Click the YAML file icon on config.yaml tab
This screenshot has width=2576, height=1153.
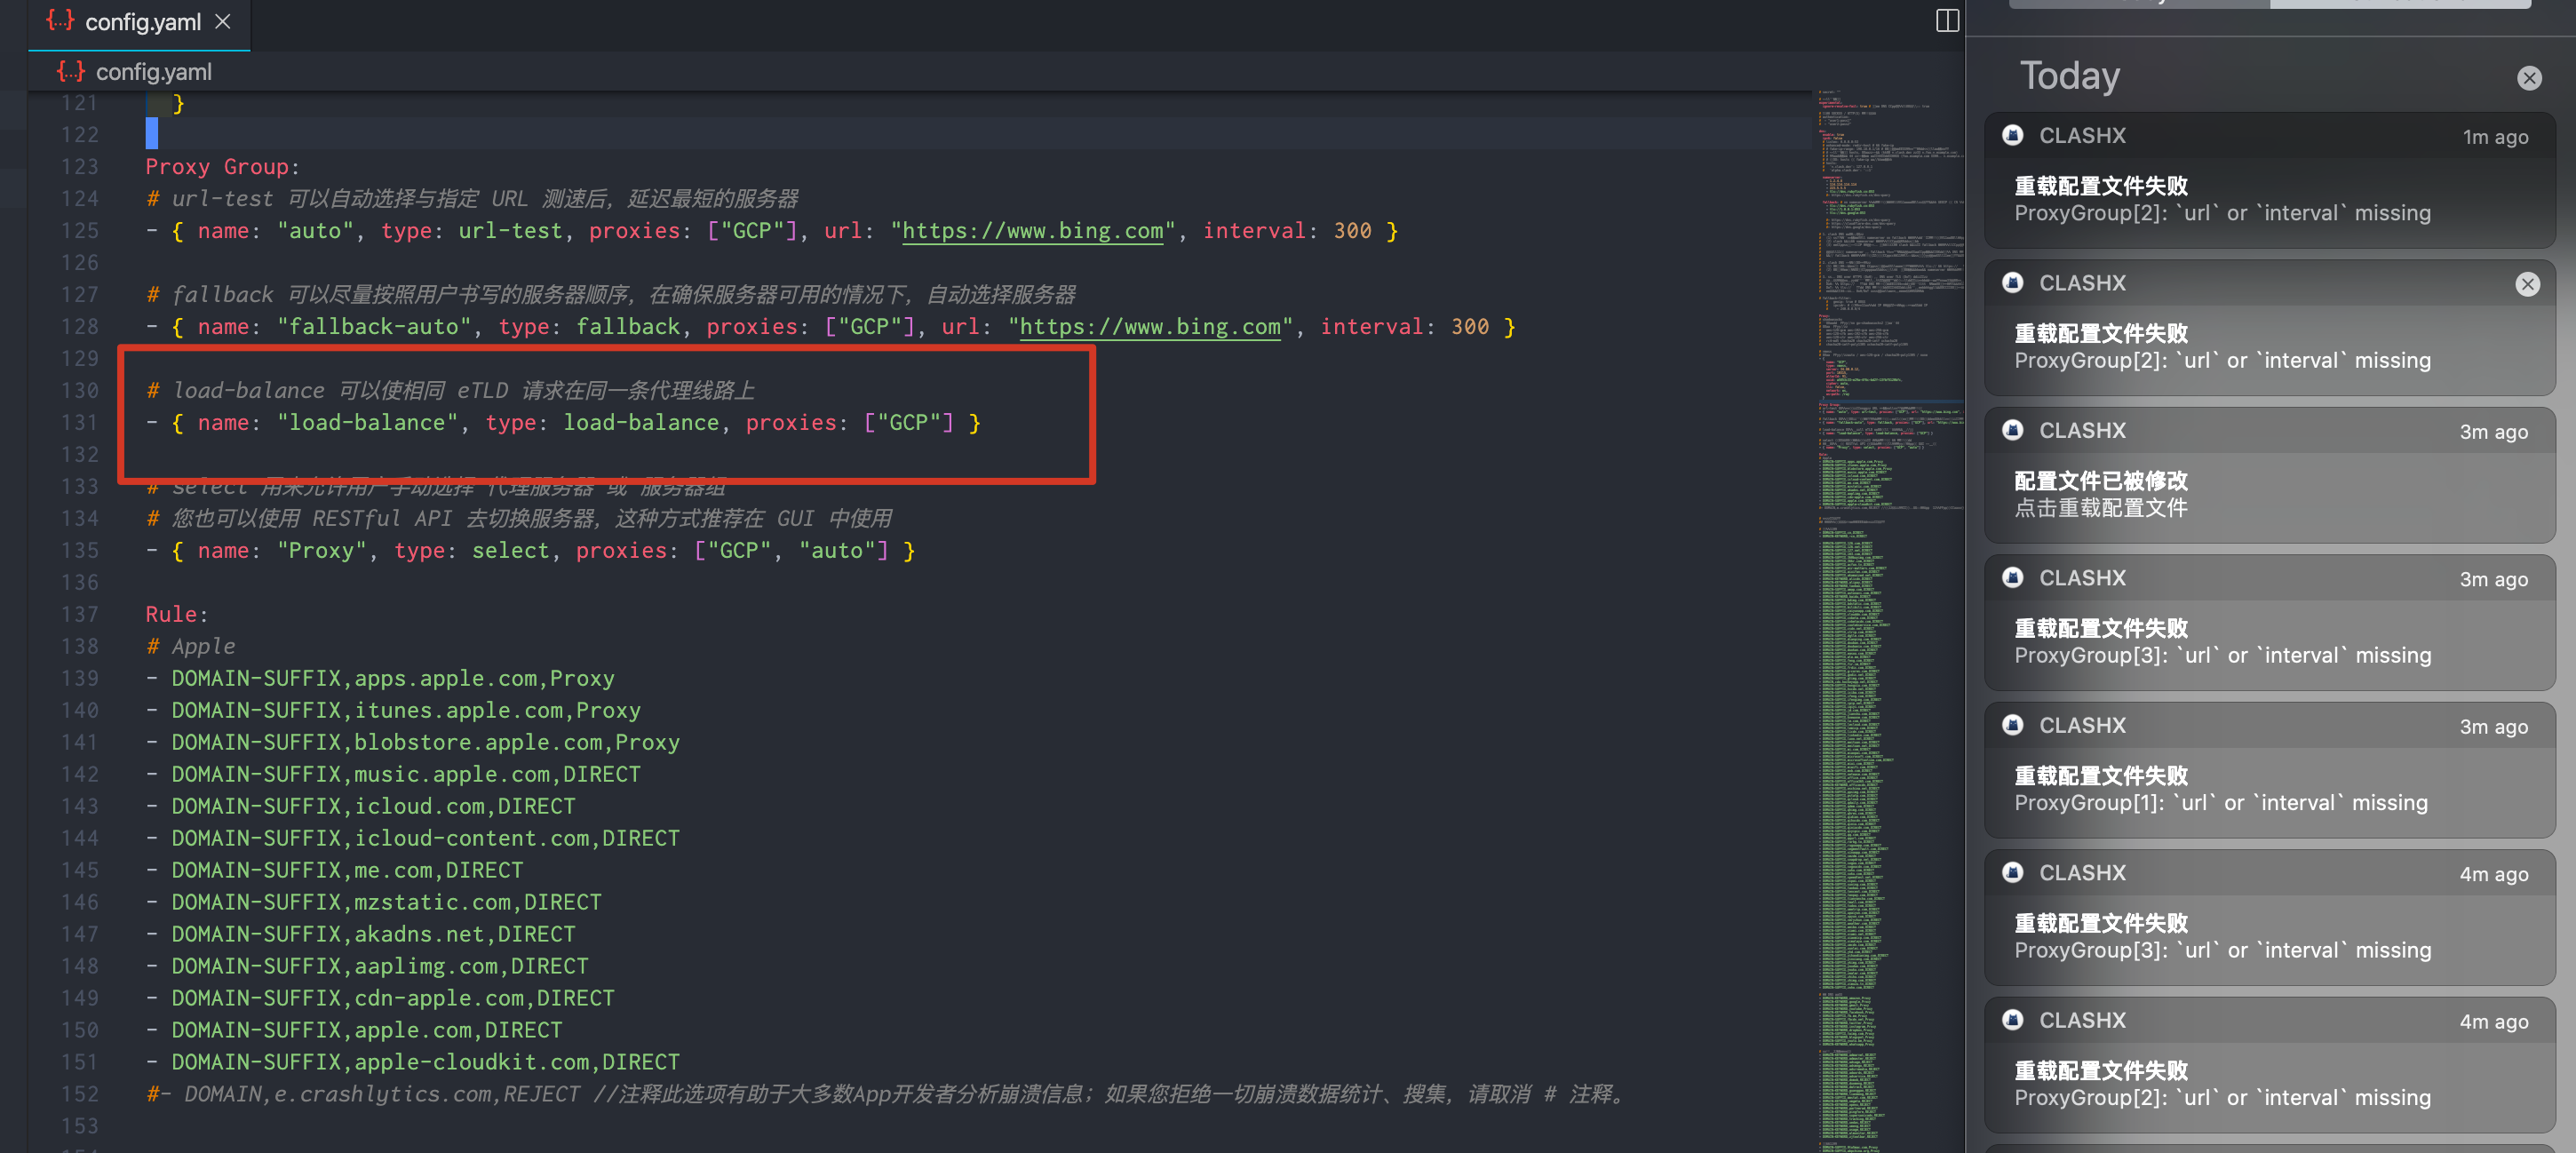[60, 21]
